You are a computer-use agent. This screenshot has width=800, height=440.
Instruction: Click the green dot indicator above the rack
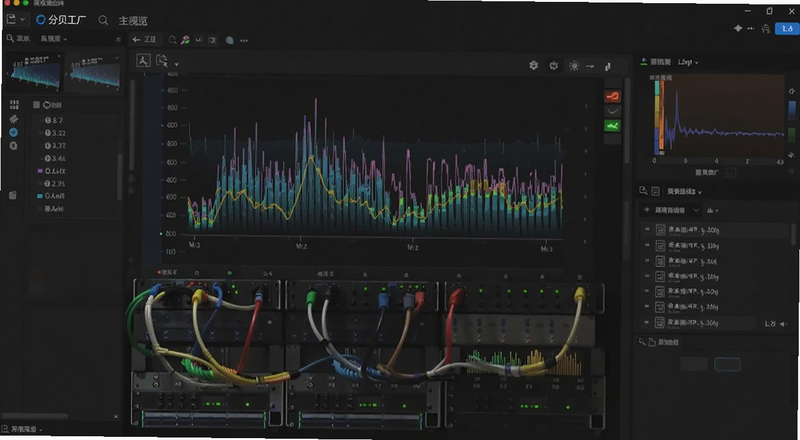pyautogui.click(x=230, y=274)
